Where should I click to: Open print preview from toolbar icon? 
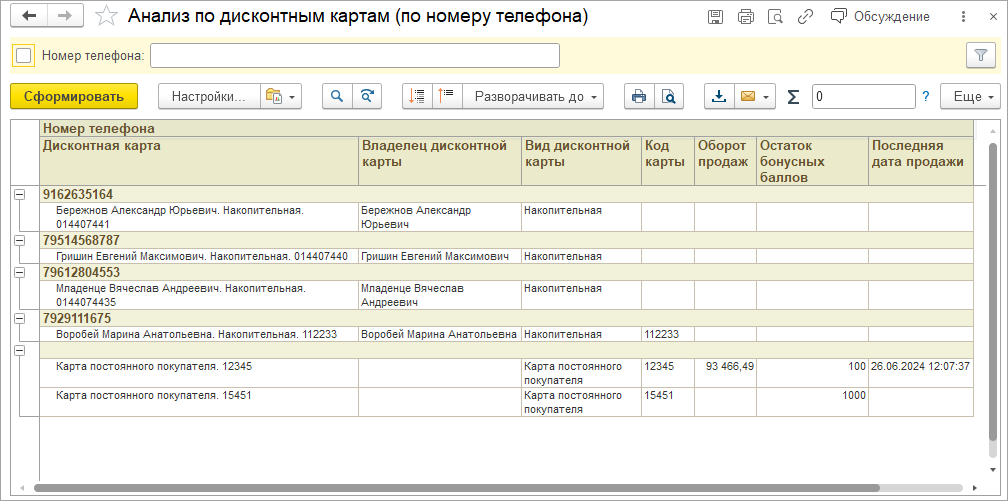(669, 96)
